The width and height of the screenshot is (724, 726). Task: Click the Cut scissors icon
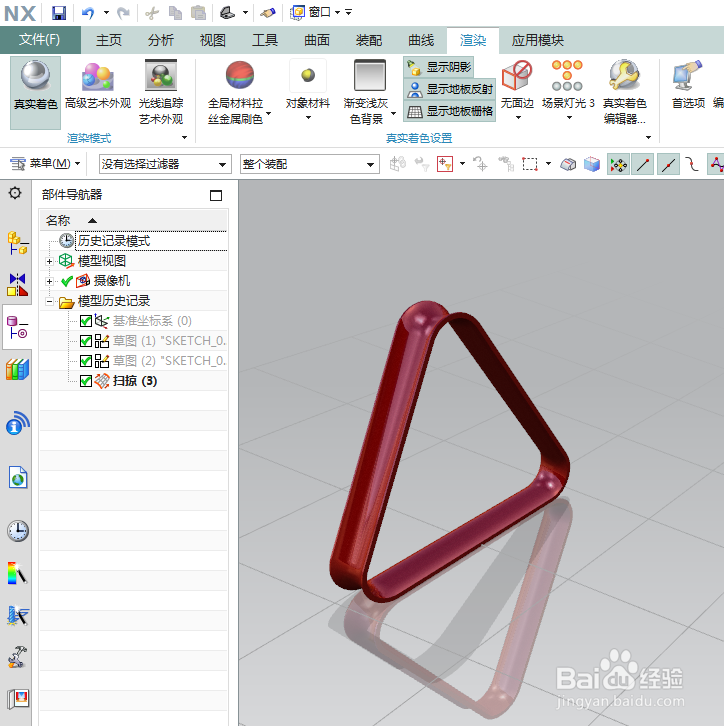(x=152, y=13)
